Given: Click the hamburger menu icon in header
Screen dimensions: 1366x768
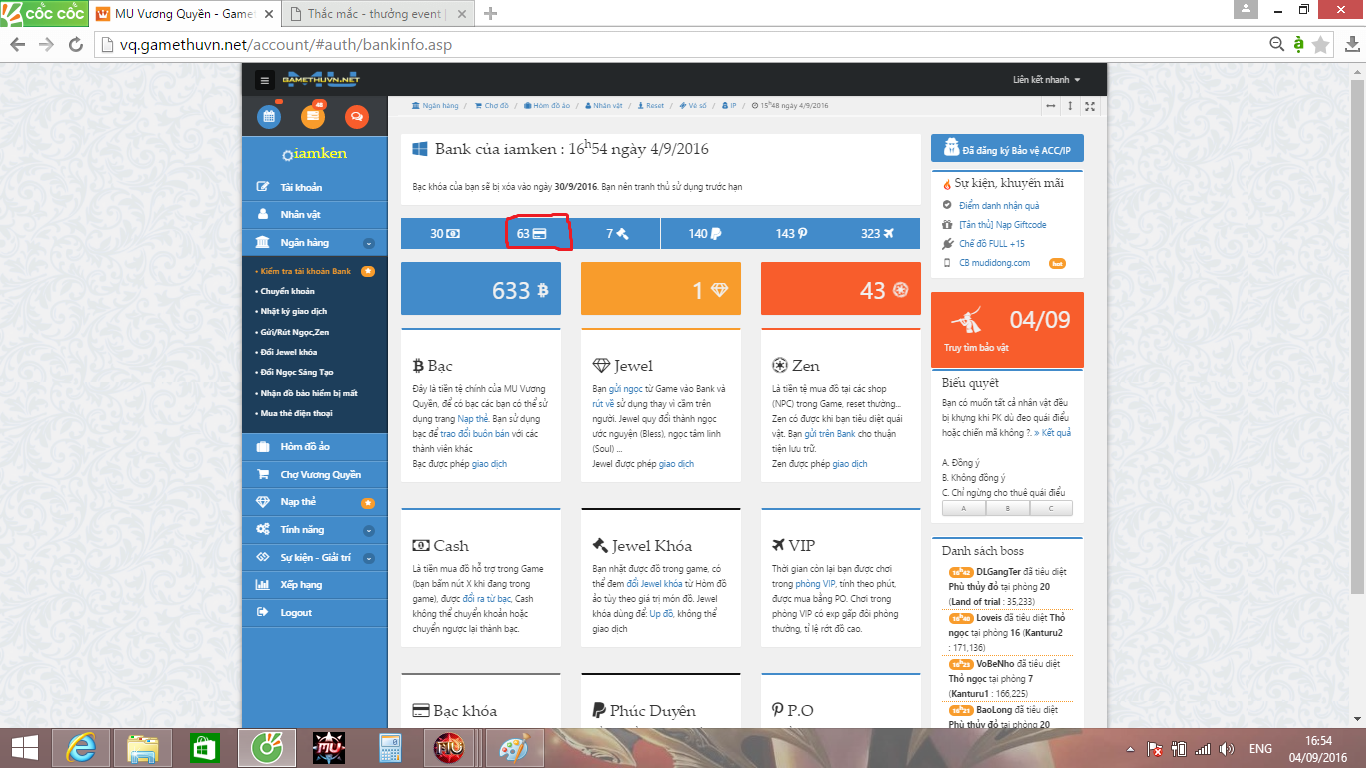Looking at the screenshot, I should pyautogui.click(x=264, y=81).
